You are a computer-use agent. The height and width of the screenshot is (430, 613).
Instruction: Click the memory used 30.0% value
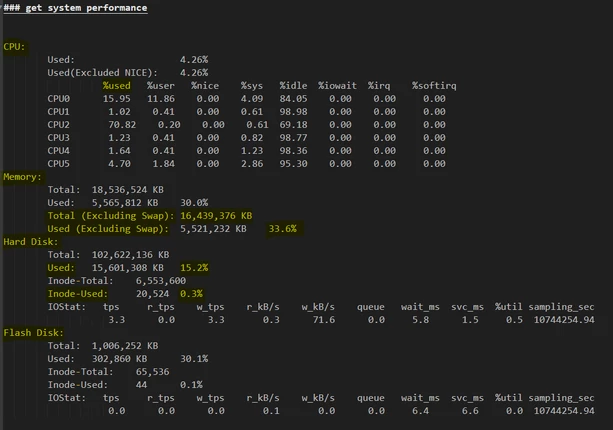coord(194,202)
